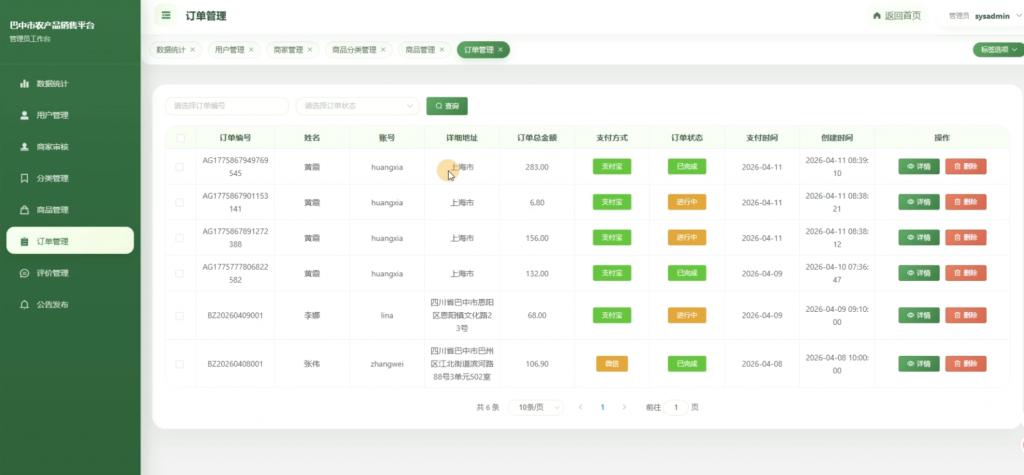
Task: Click the 查询 search button
Action: (x=447, y=106)
